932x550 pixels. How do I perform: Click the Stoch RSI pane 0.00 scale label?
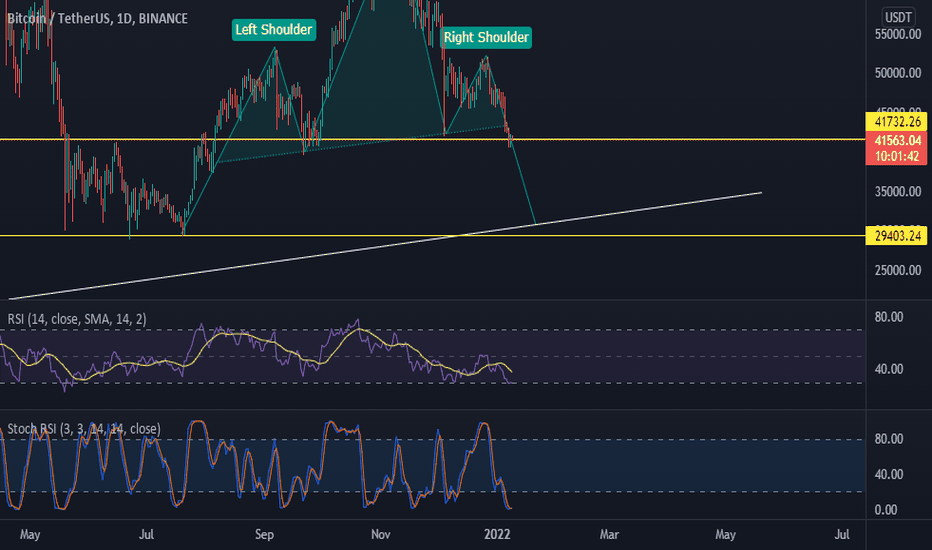coord(886,510)
